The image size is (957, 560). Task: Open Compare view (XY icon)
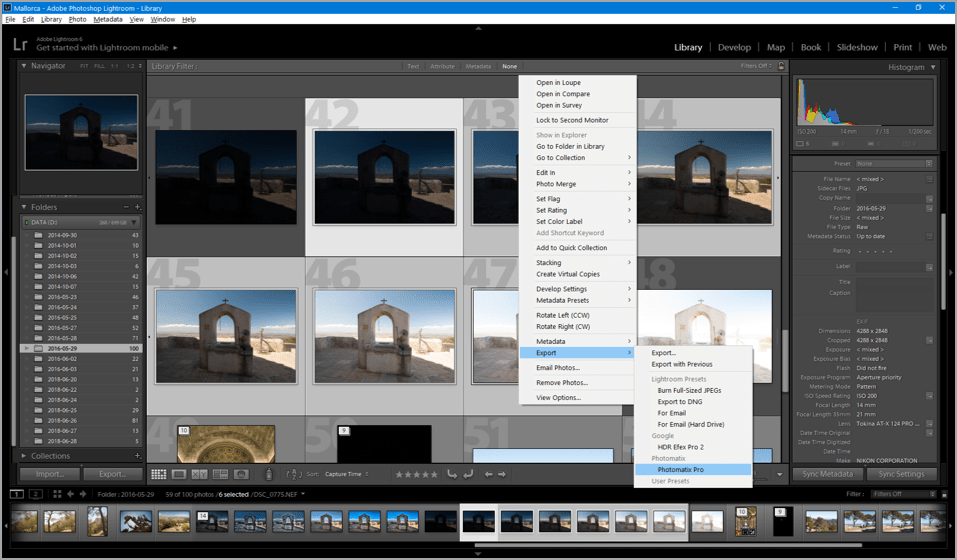pyautogui.click(x=199, y=474)
